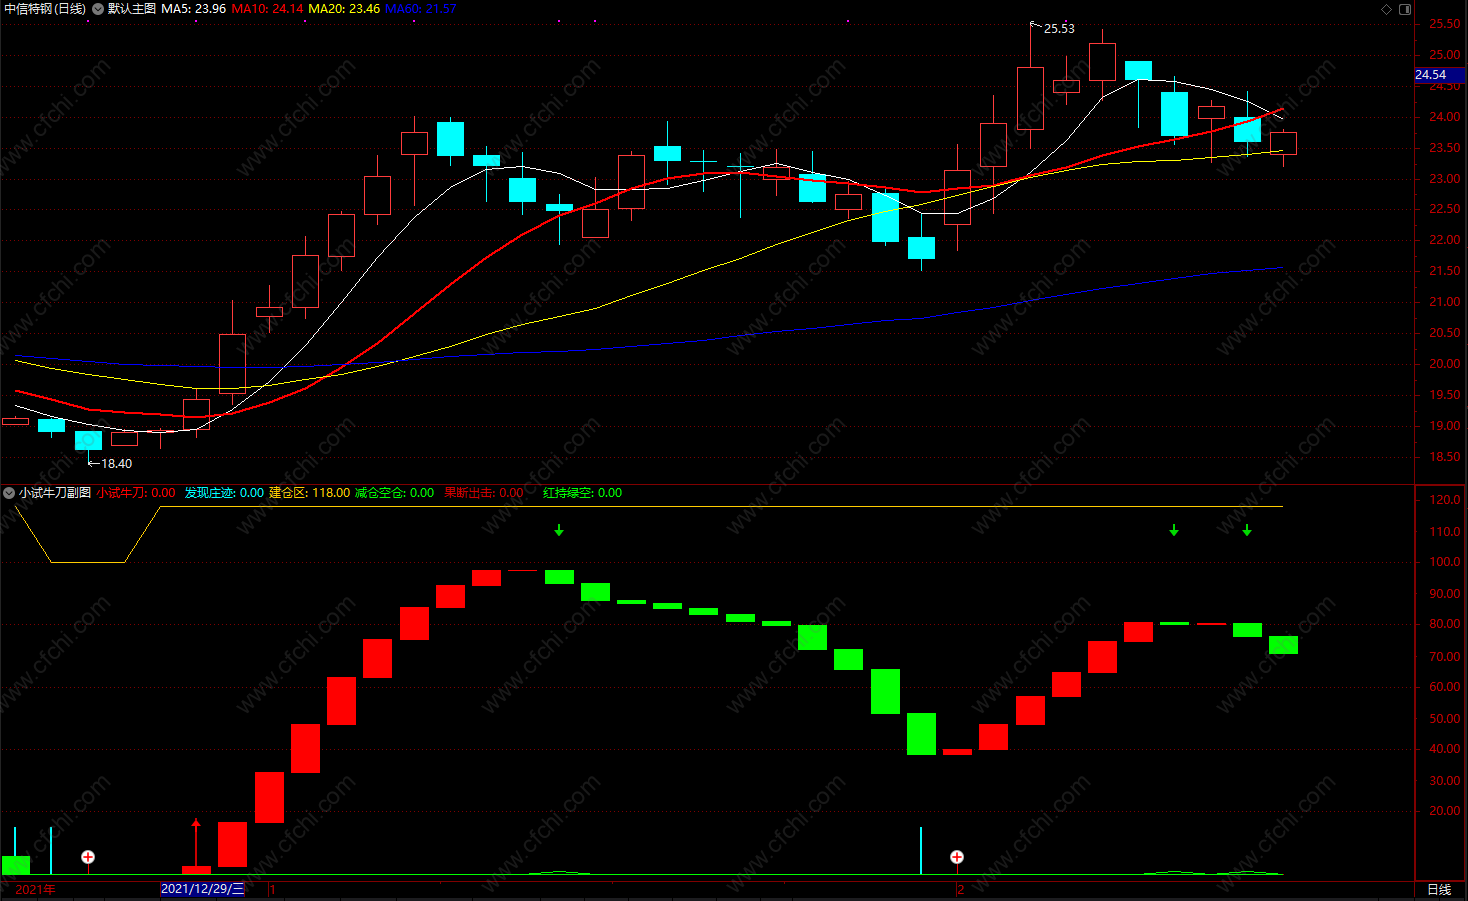Click the 红持绿空: 0.00 value
Image resolution: width=1468 pixels, height=901 pixels.
coord(582,493)
